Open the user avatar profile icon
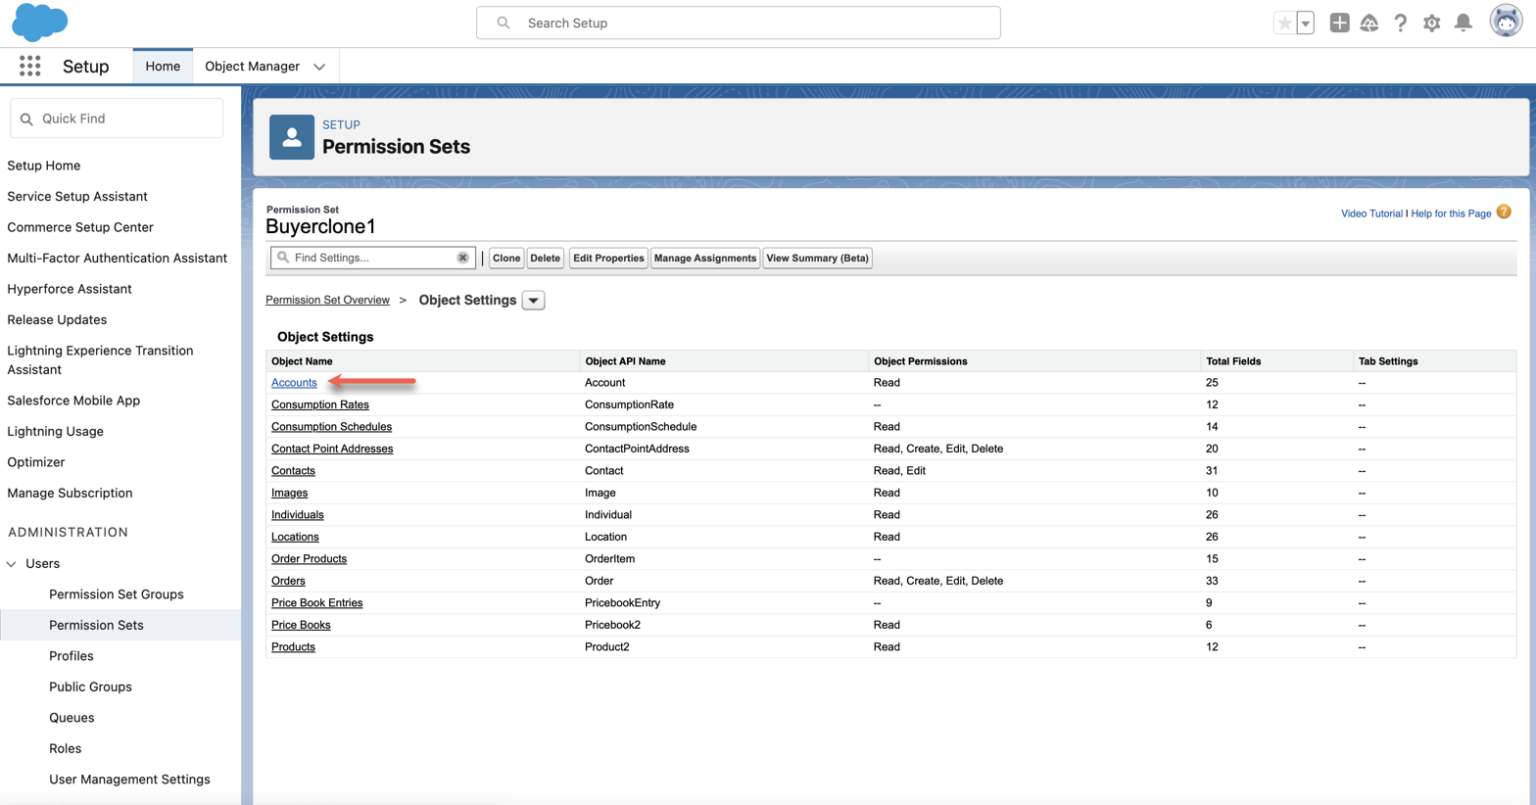The height and width of the screenshot is (805, 1536). (x=1505, y=19)
